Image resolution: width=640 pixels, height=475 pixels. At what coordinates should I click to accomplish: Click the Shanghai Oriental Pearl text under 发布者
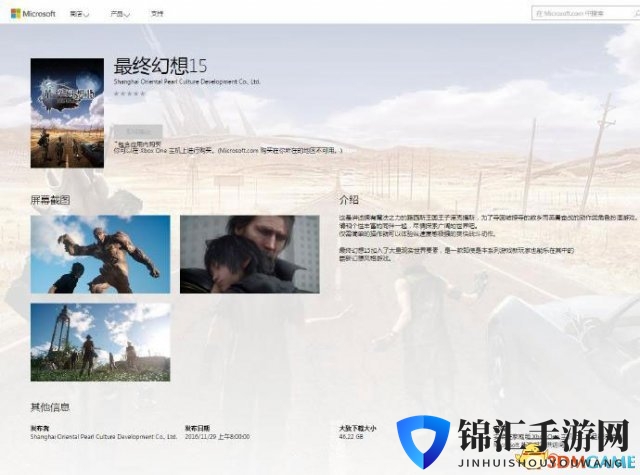tap(104, 437)
